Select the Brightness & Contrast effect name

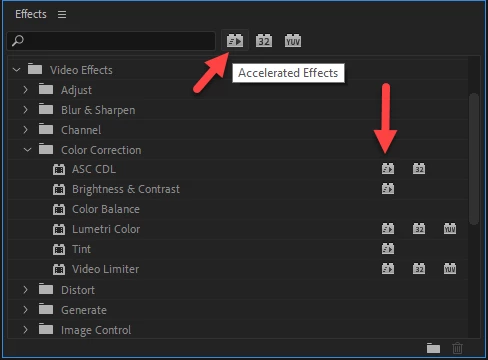[x=126, y=189]
